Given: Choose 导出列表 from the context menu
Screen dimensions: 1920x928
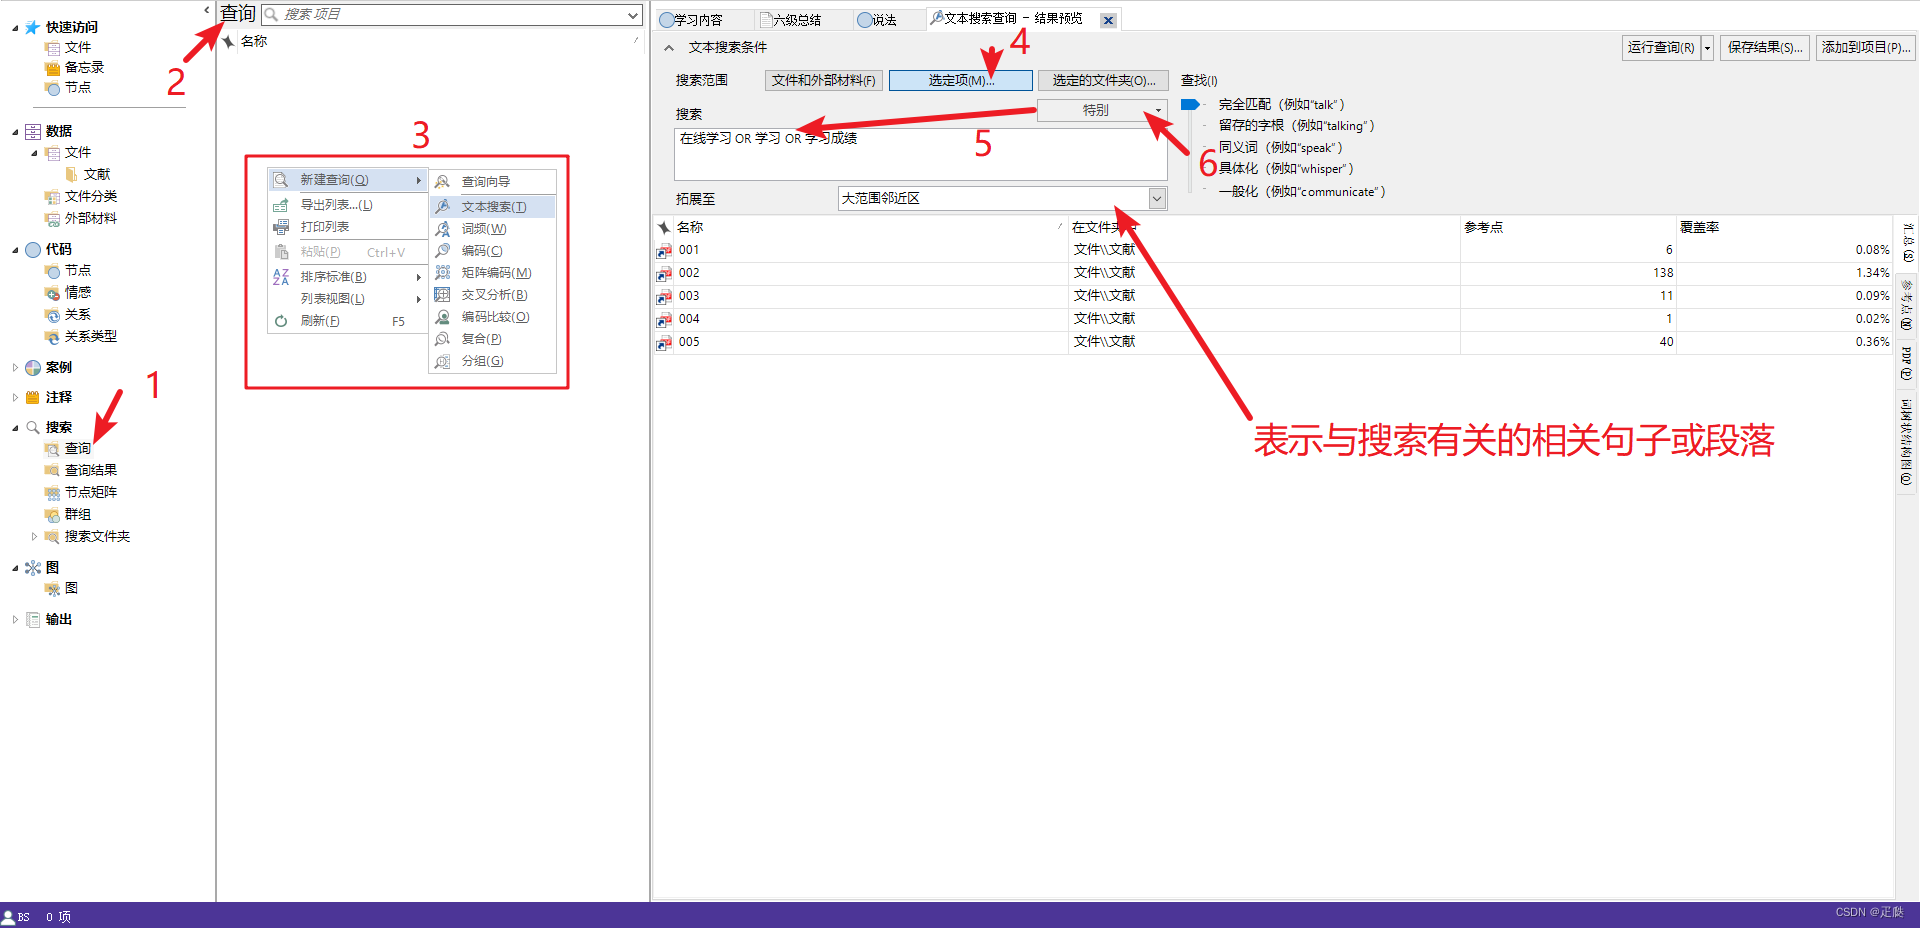Looking at the screenshot, I should [x=347, y=205].
